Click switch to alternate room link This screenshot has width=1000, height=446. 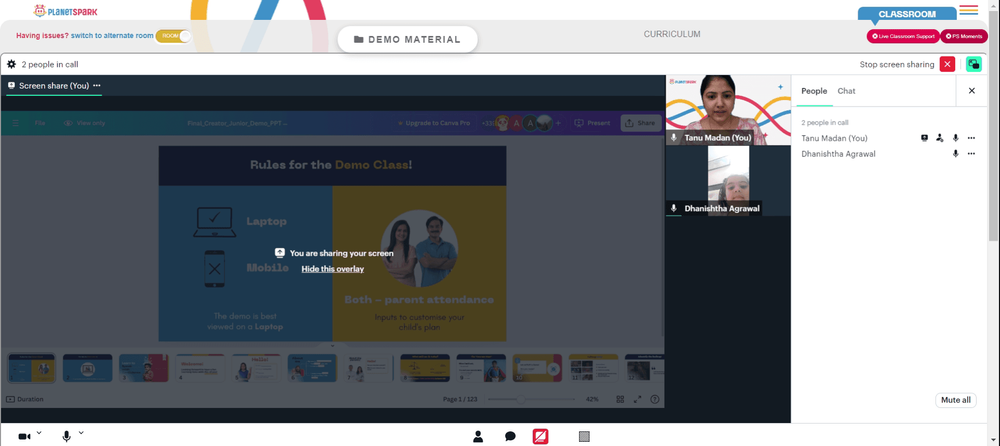(x=112, y=36)
